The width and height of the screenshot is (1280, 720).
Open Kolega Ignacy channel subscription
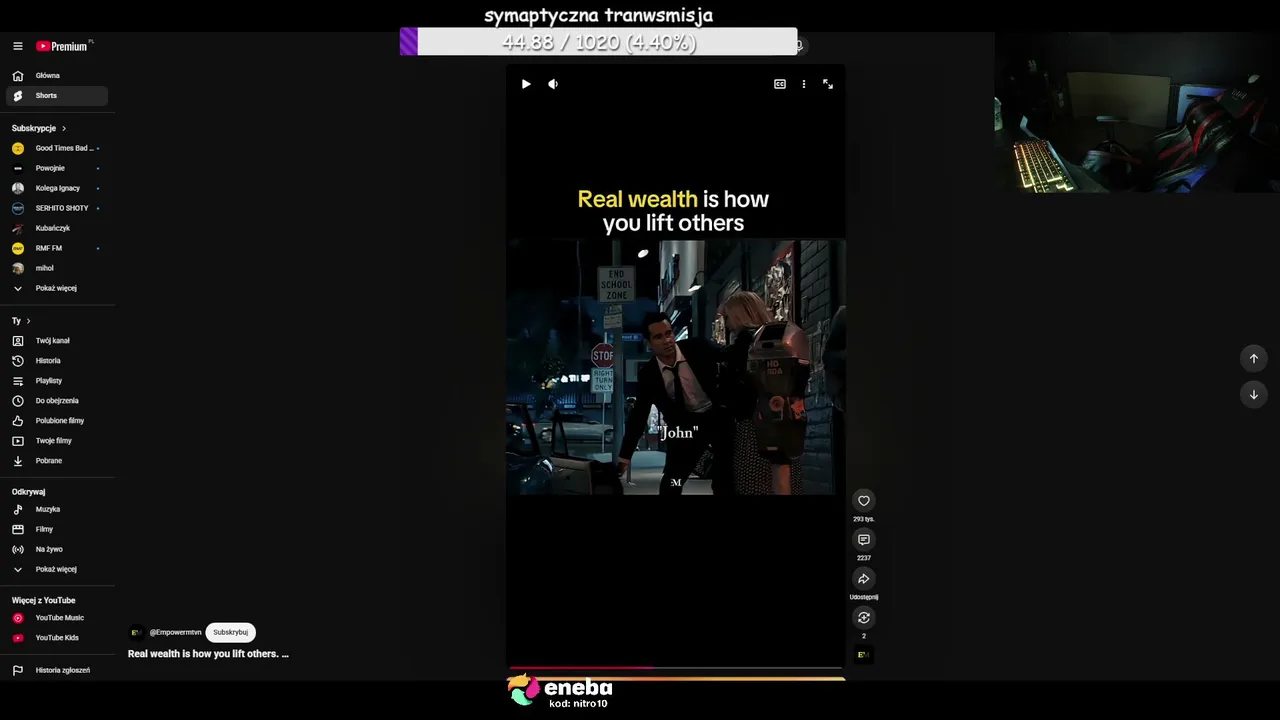[x=57, y=188]
